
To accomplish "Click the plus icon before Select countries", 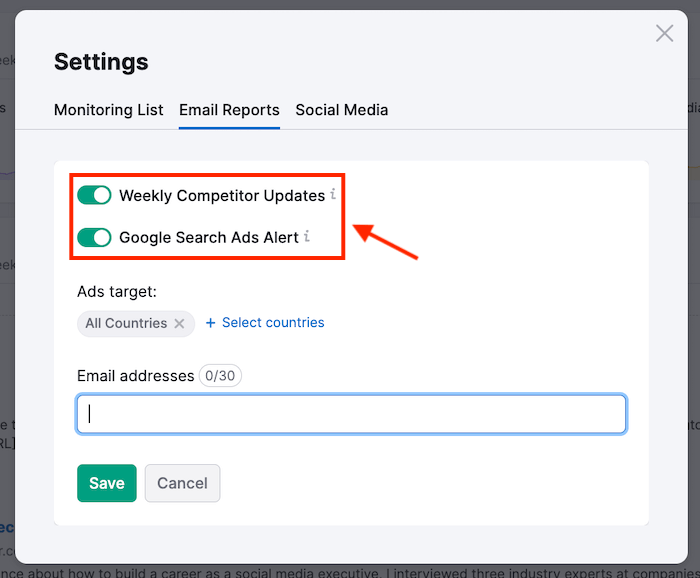I will [x=211, y=323].
